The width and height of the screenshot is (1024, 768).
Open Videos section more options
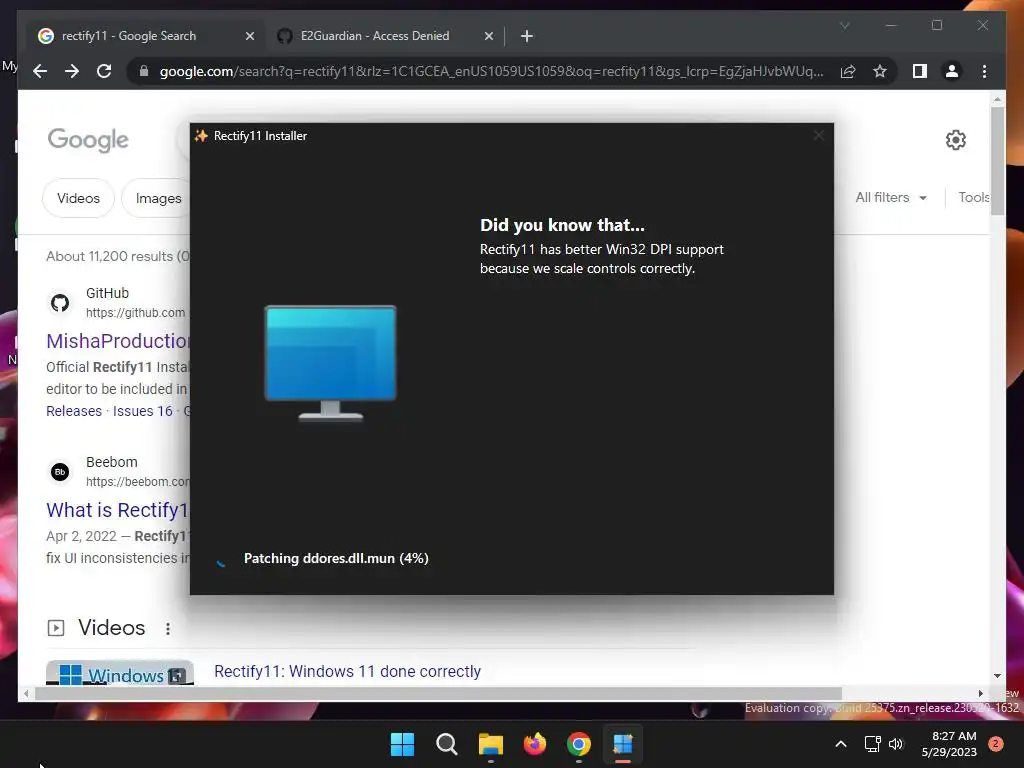(x=168, y=628)
